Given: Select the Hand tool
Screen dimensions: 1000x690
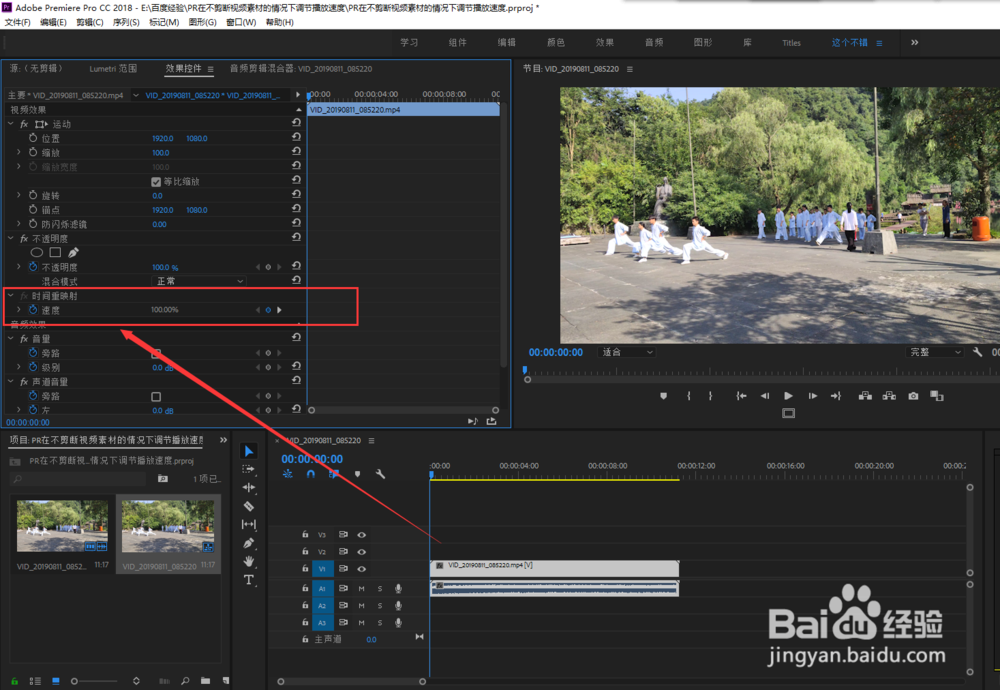Looking at the screenshot, I should (249, 561).
